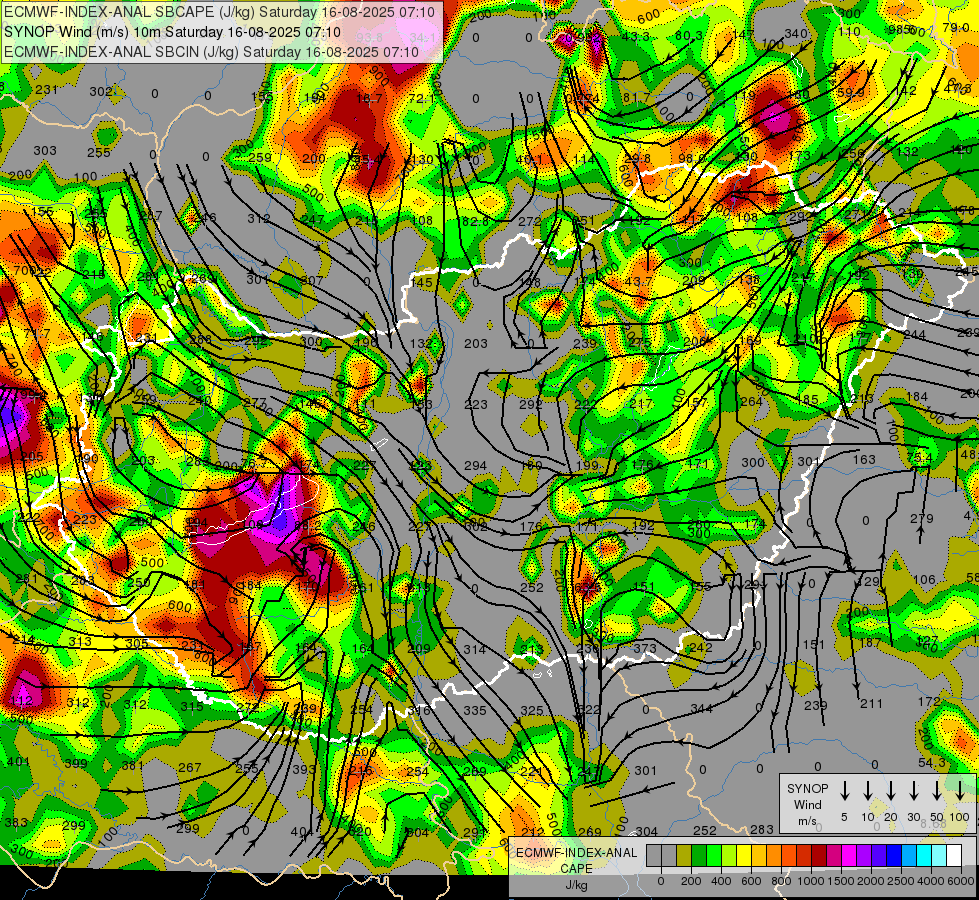Image resolution: width=979 pixels, height=900 pixels.
Task: Click the map value '335'
Action: pos(475,710)
